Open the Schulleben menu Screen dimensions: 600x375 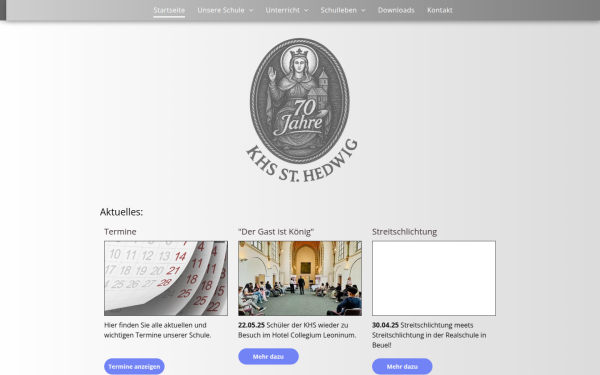click(338, 10)
